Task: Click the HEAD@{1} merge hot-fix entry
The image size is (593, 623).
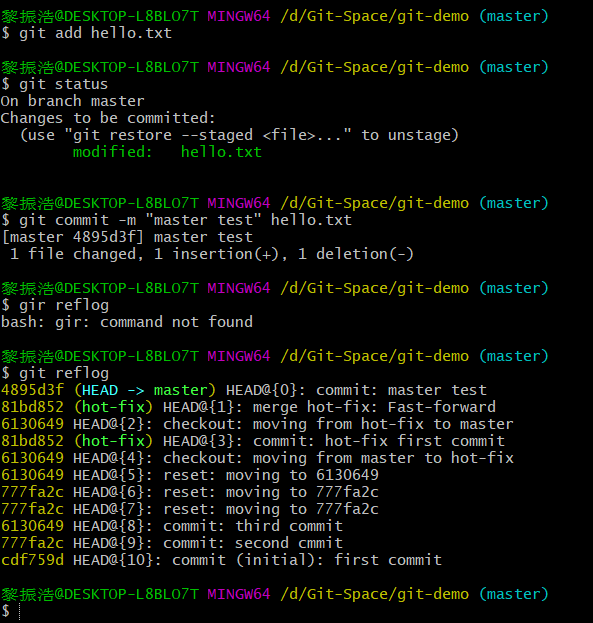Action: pyautogui.click(x=248, y=408)
